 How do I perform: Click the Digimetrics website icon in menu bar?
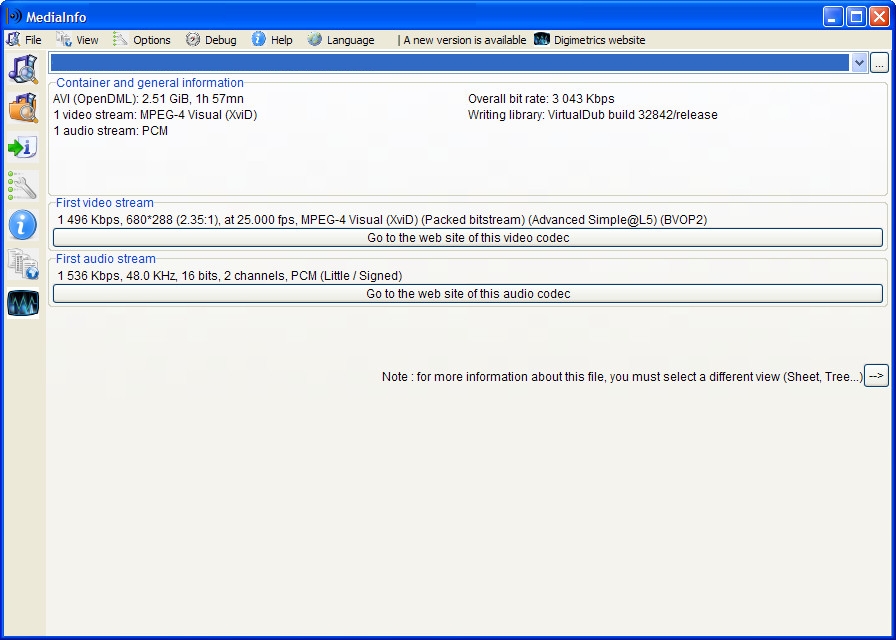pyautogui.click(x=542, y=39)
